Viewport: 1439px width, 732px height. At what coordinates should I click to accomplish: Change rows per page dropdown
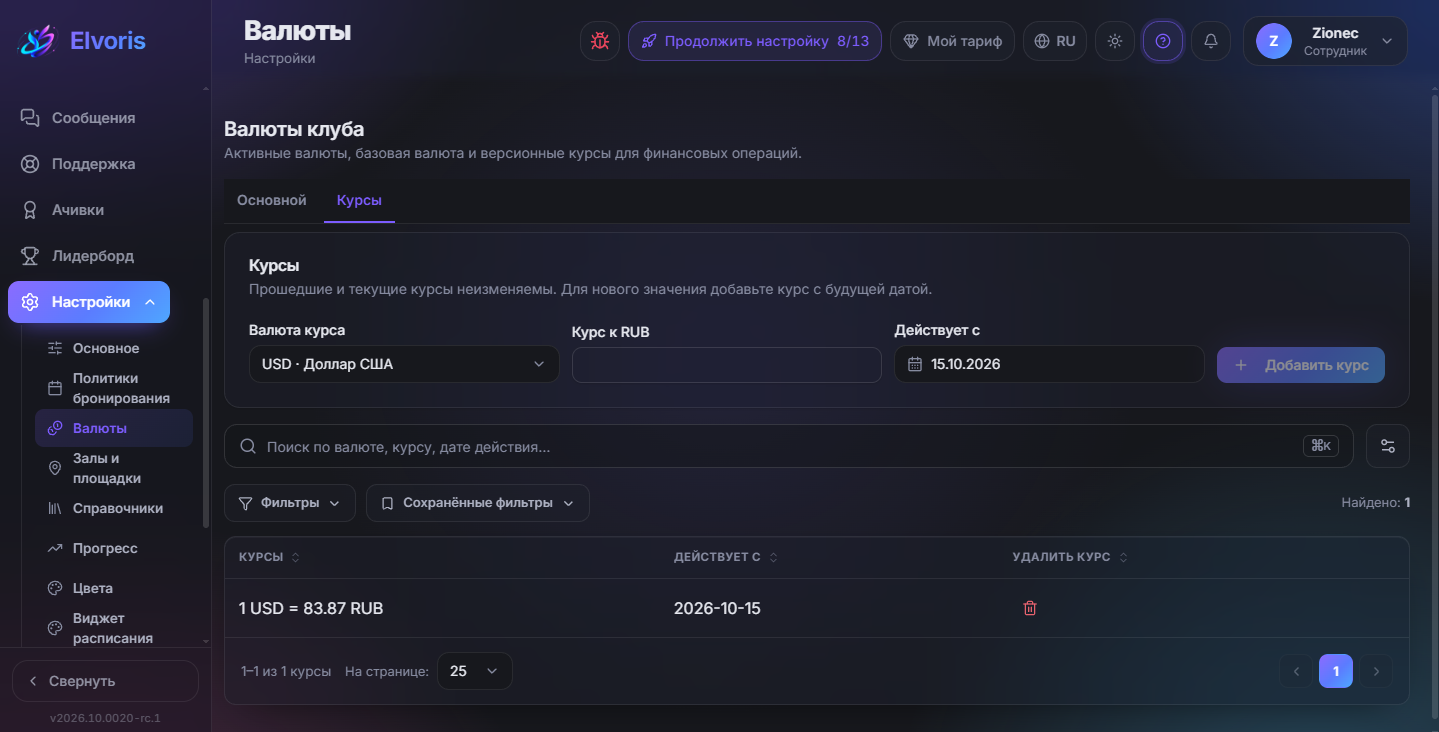click(474, 671)
